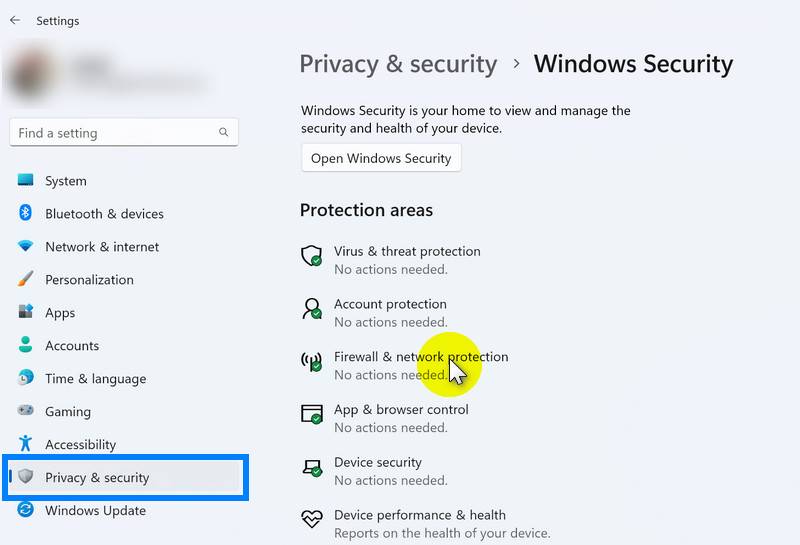The image size is (800, 545).
Task: Click the Device performance & health heart icon
Action: point(312,520)
